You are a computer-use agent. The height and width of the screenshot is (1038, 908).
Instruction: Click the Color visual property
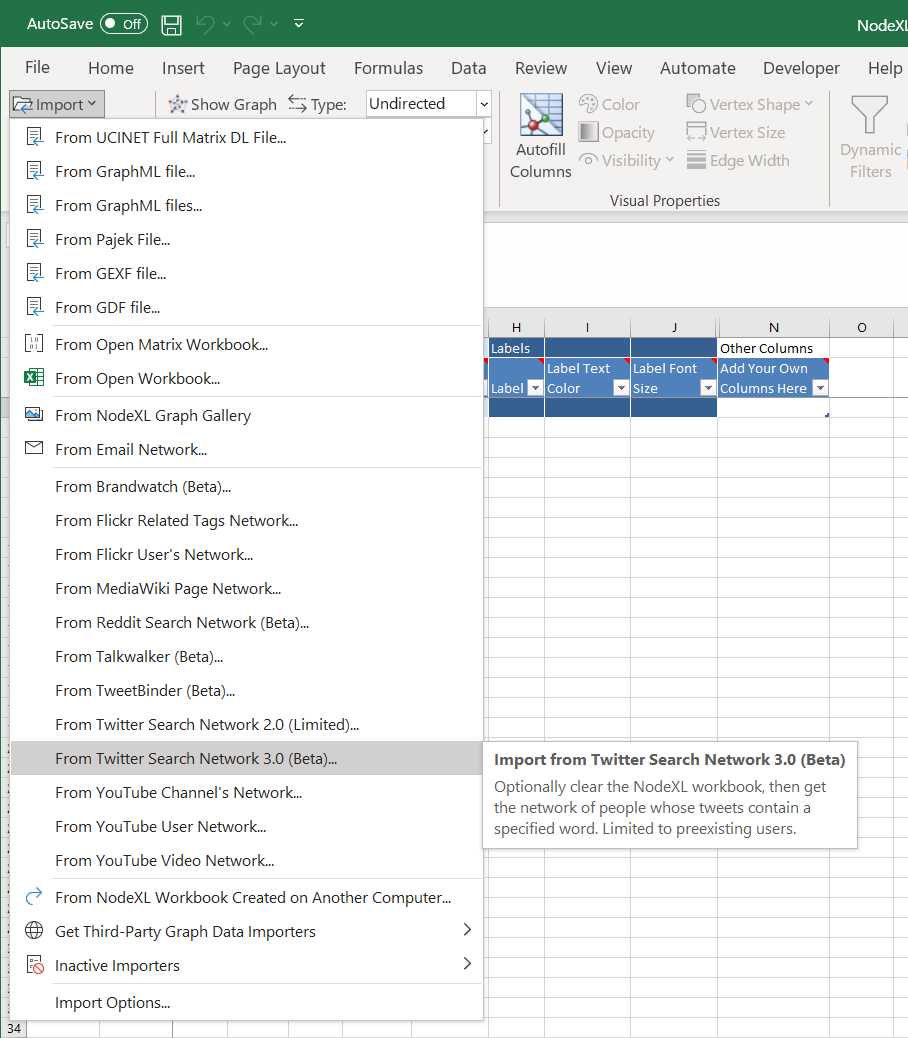[x=609, y=104]
